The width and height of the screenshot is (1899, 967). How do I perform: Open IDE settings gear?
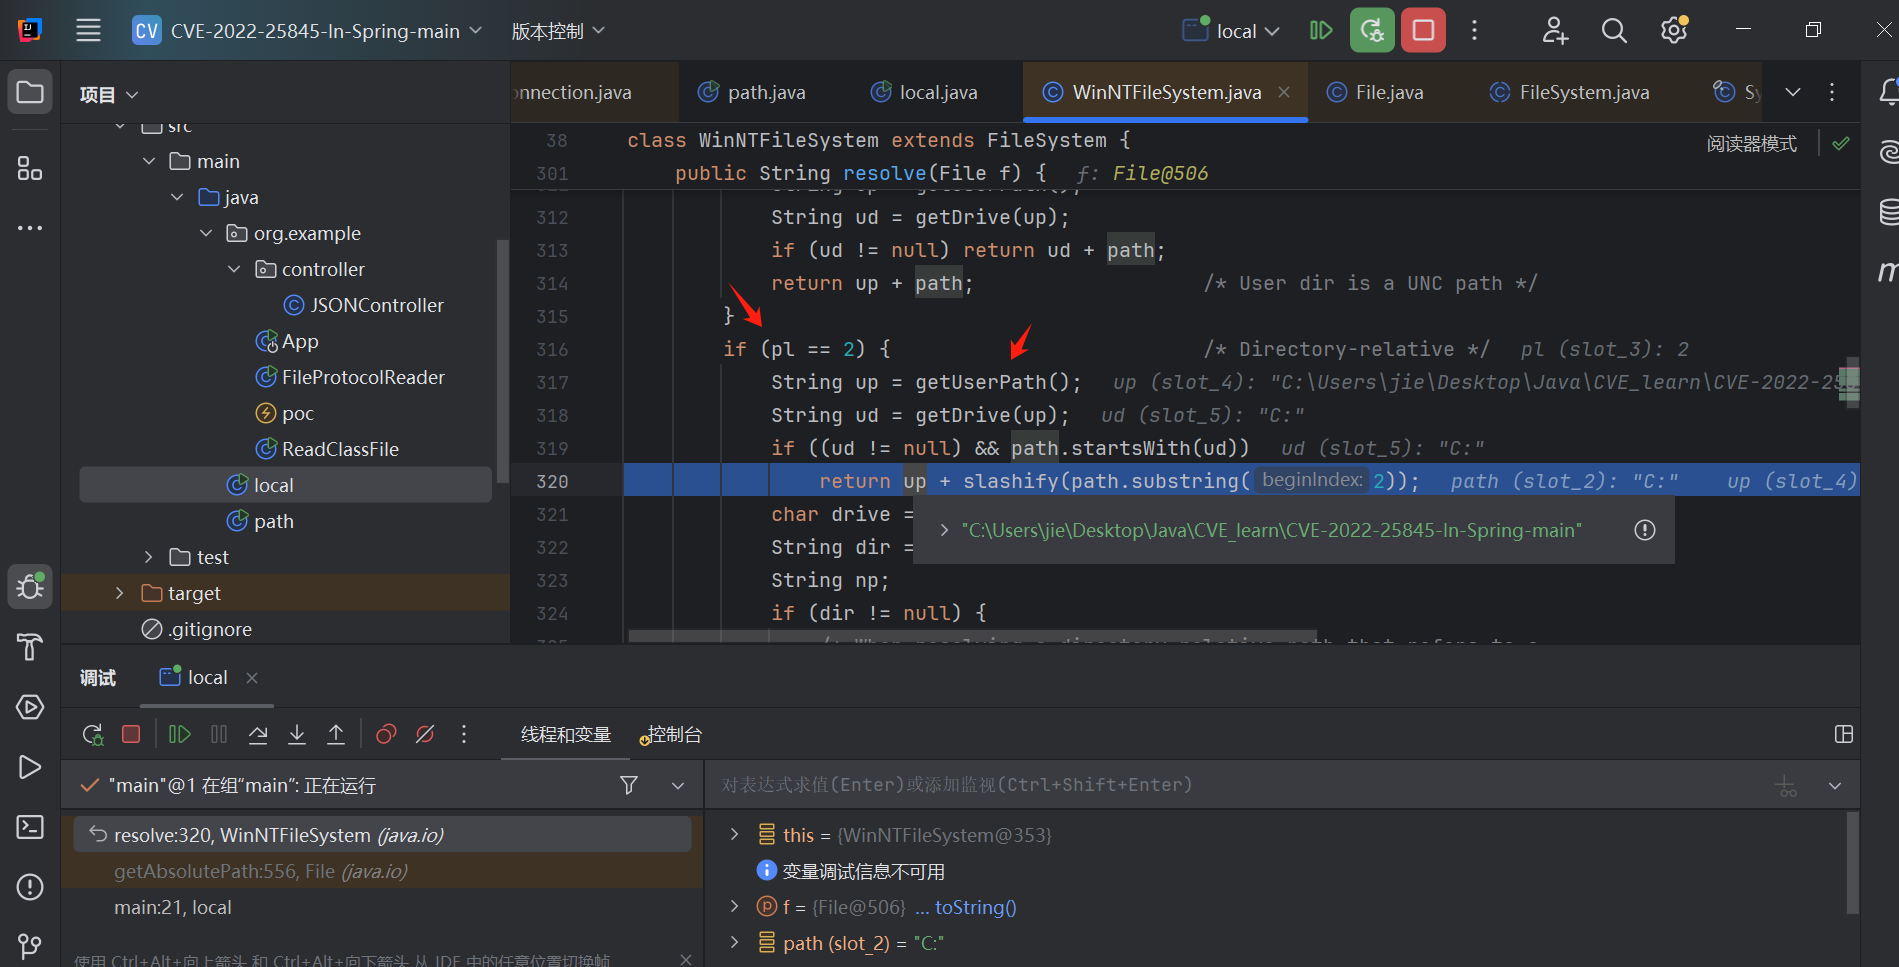click(x=1674, y=30)
